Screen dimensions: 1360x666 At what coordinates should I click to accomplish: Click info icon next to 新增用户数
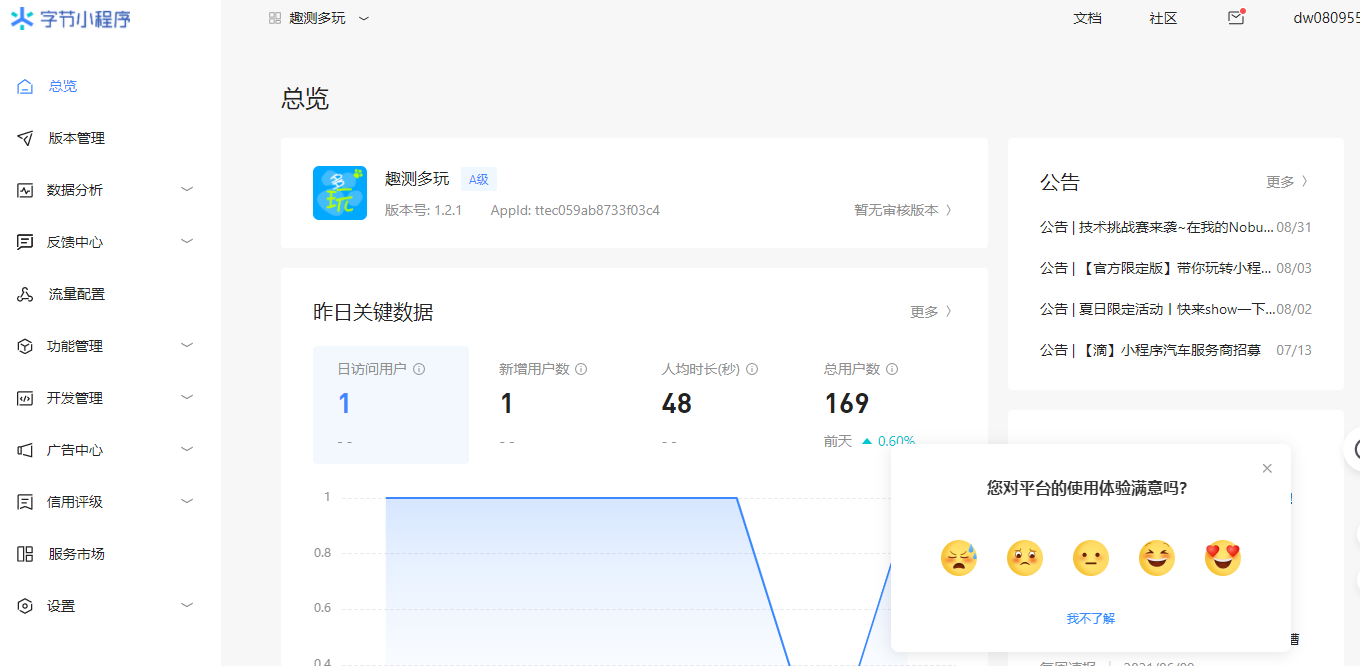581,369
